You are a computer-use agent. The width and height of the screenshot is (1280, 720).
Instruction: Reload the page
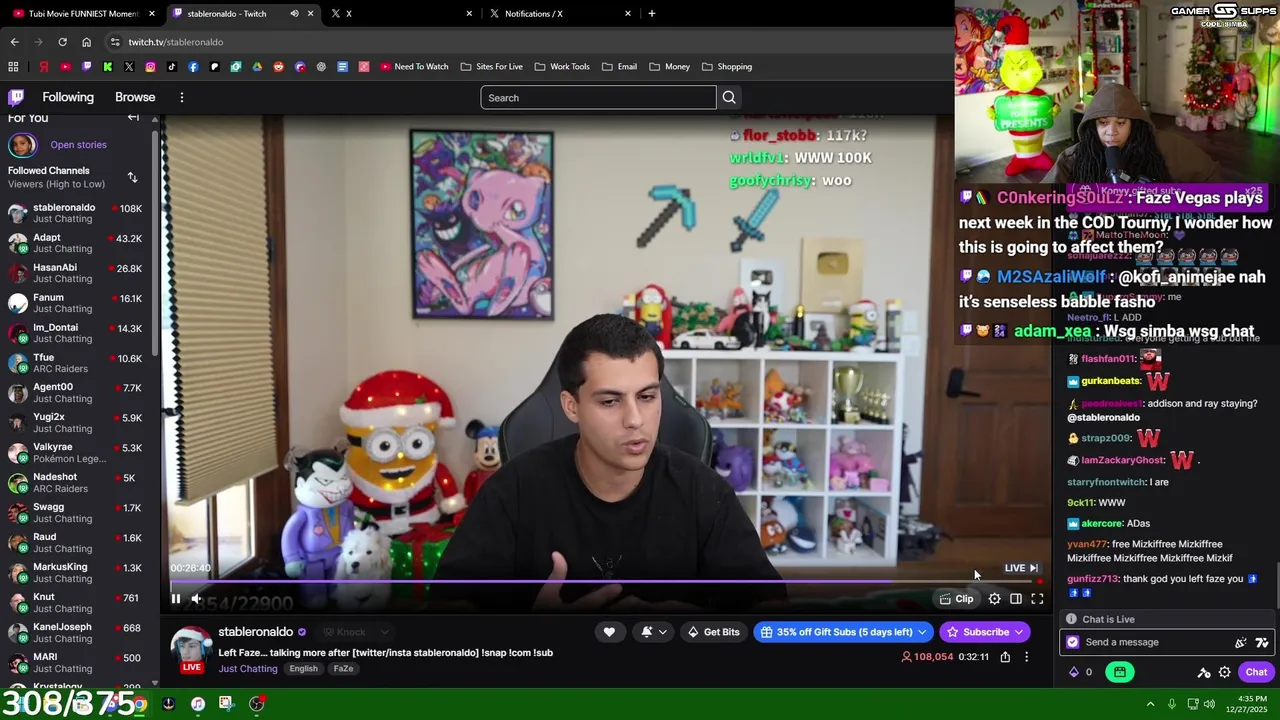pyautogui.click(x=62, y=42)
